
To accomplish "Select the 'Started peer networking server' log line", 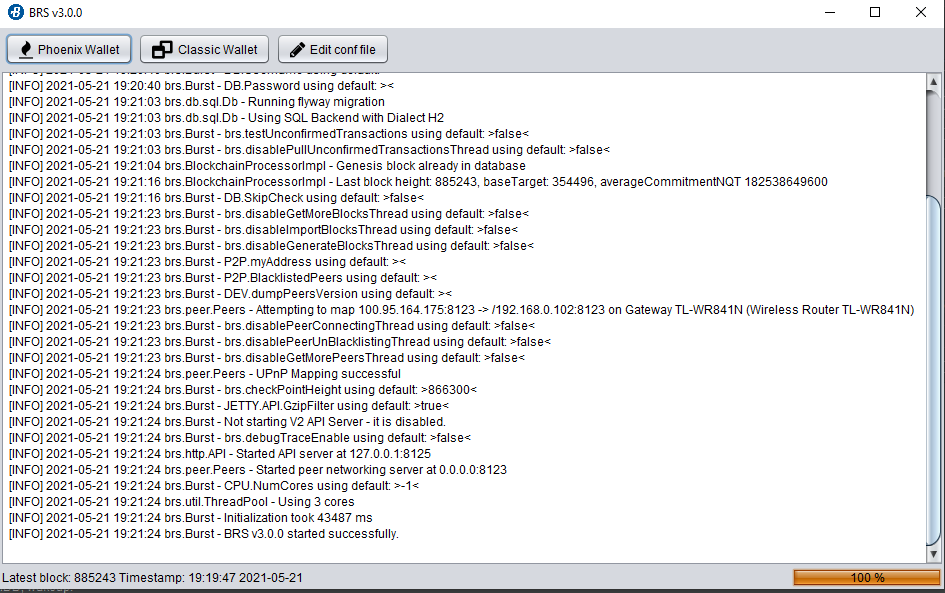I will coord(258,469).
